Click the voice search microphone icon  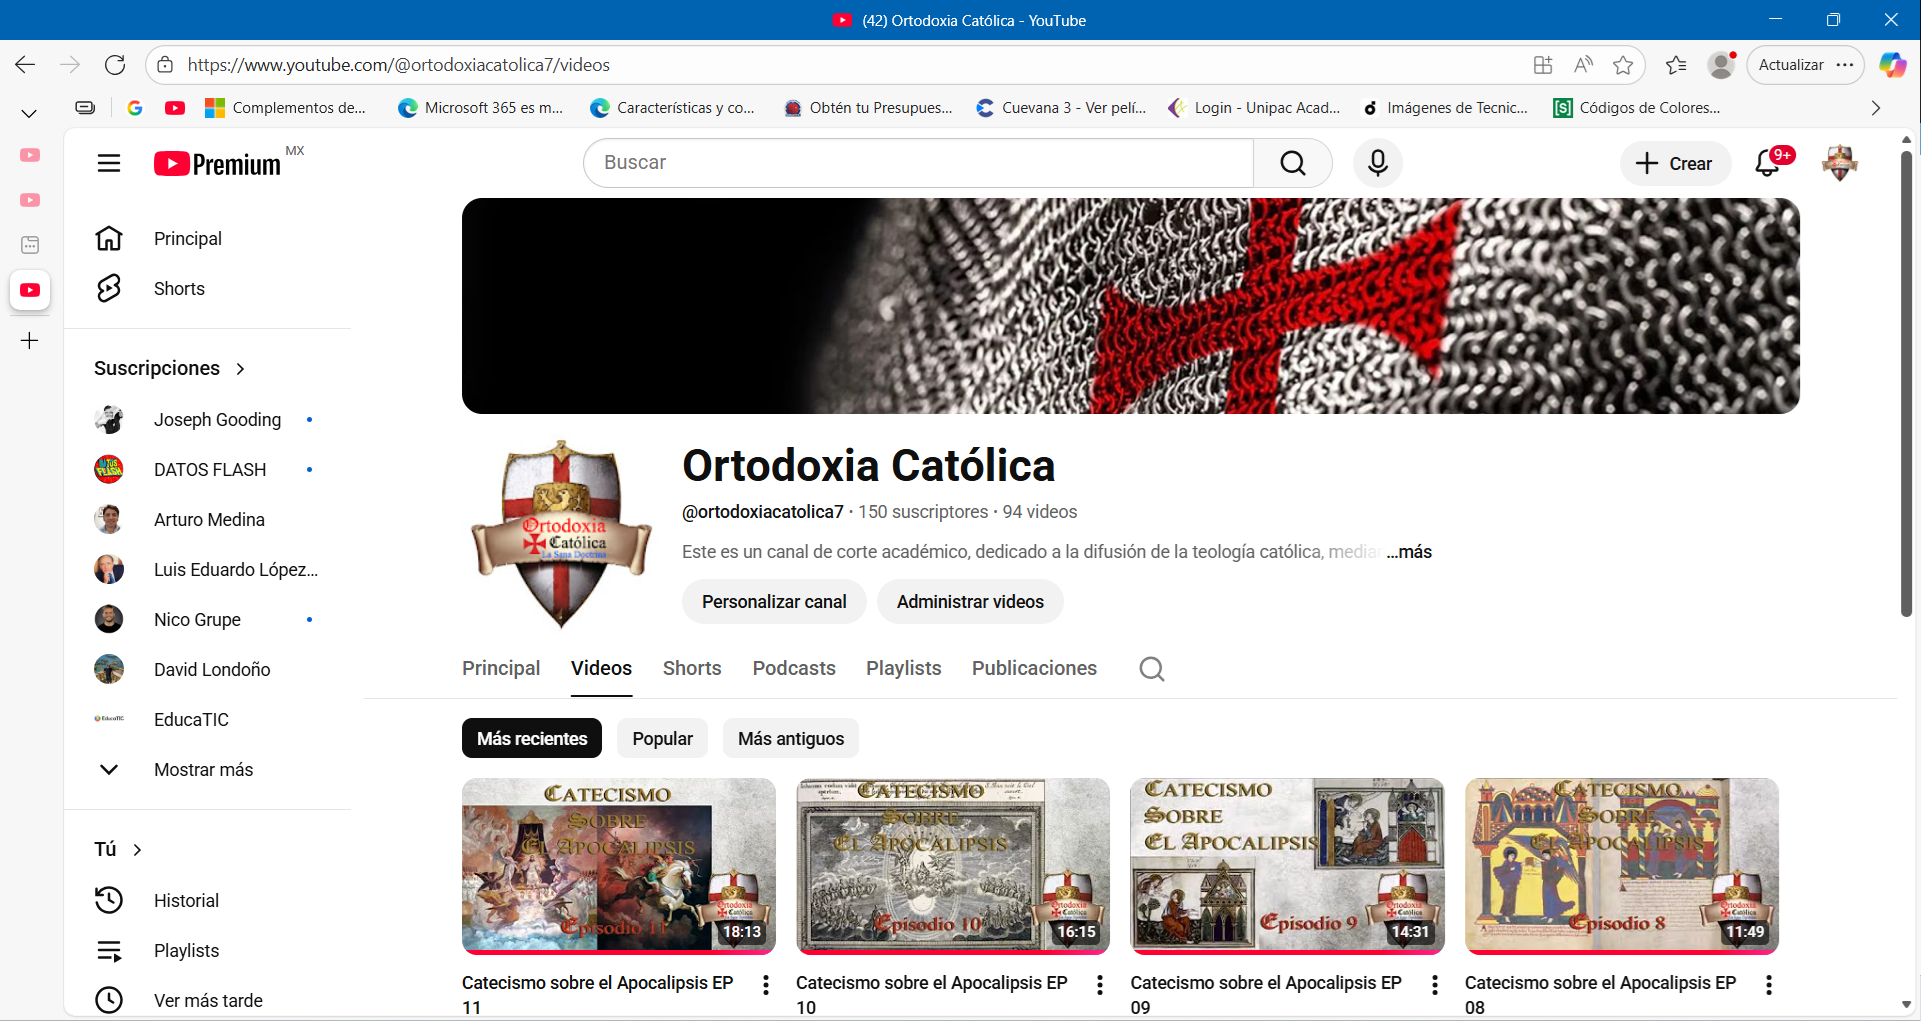pos(1377,163)
